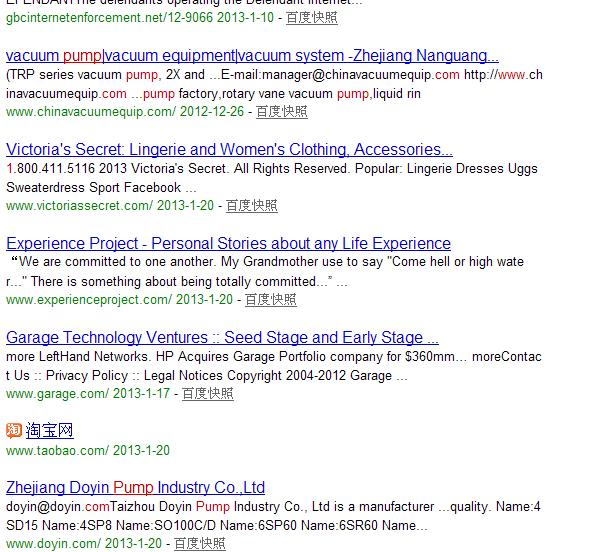Open the vacuum pump Zhejiang Nanguang result
This screenshot has width=612, height=552.
[252, 56]
